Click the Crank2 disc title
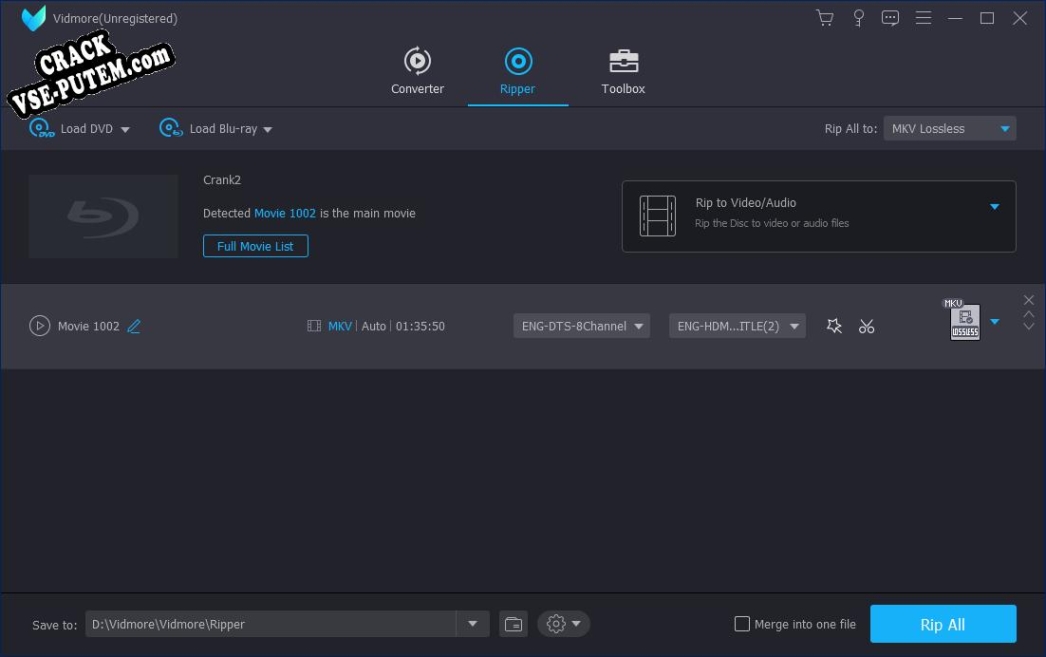 pyautogui.click(x=222, y=180)
